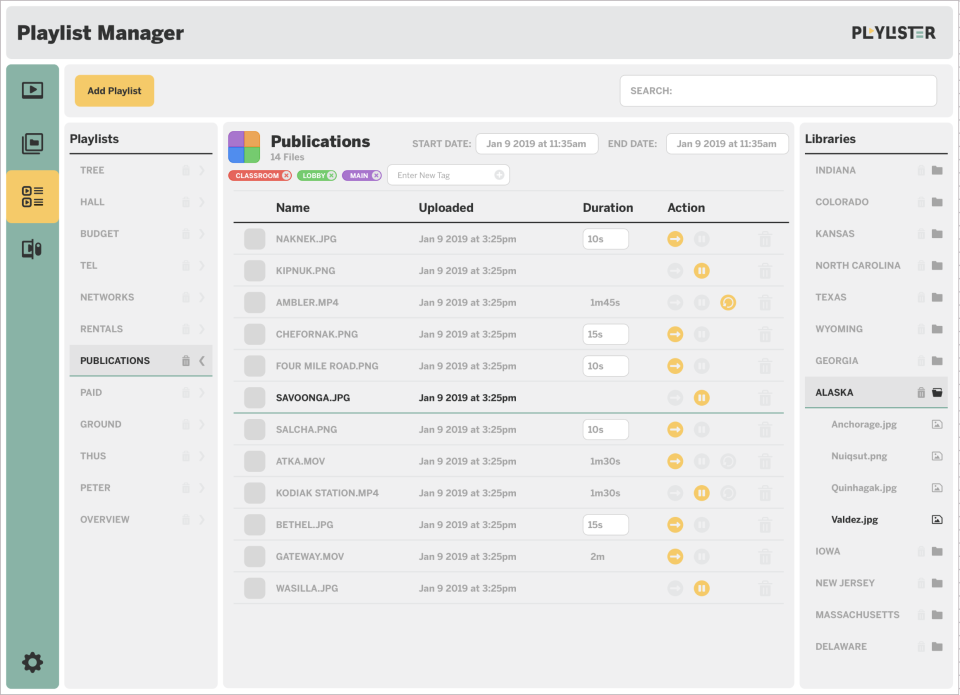Screen dimensions: 960x695
Task: Click the Publications color swatch icon
Action: (x=244, y=147)
